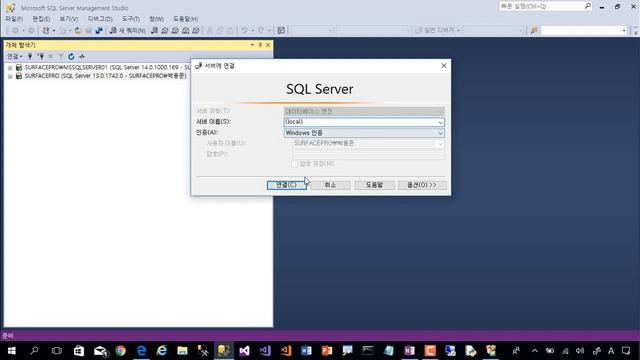Viewport: 640px width, 360px height.
Task: Open the 도움말(H) menu
Action: [x=185, y=19]
